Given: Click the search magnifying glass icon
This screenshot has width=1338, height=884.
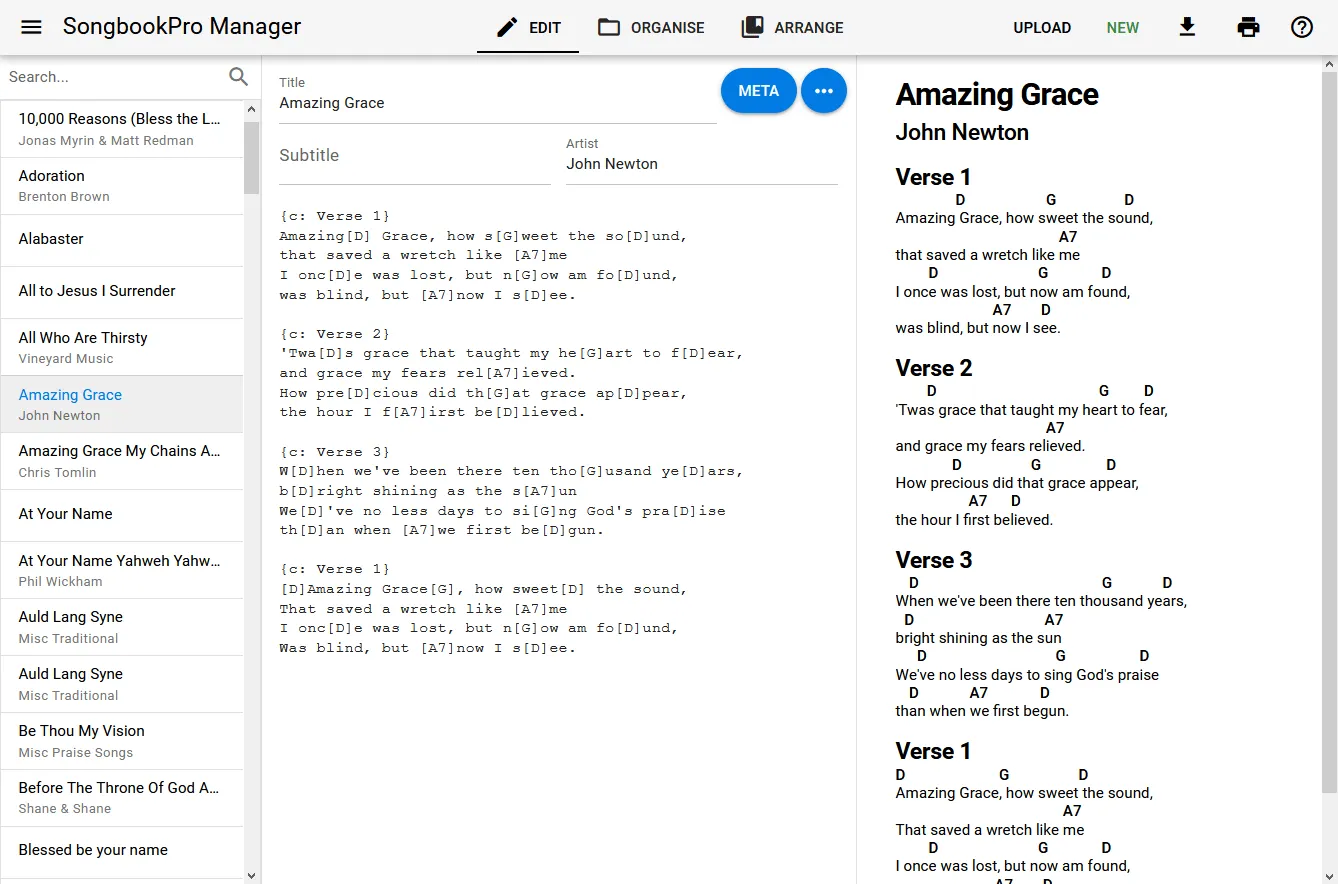Looking at the screenshot, I should 238,76.
